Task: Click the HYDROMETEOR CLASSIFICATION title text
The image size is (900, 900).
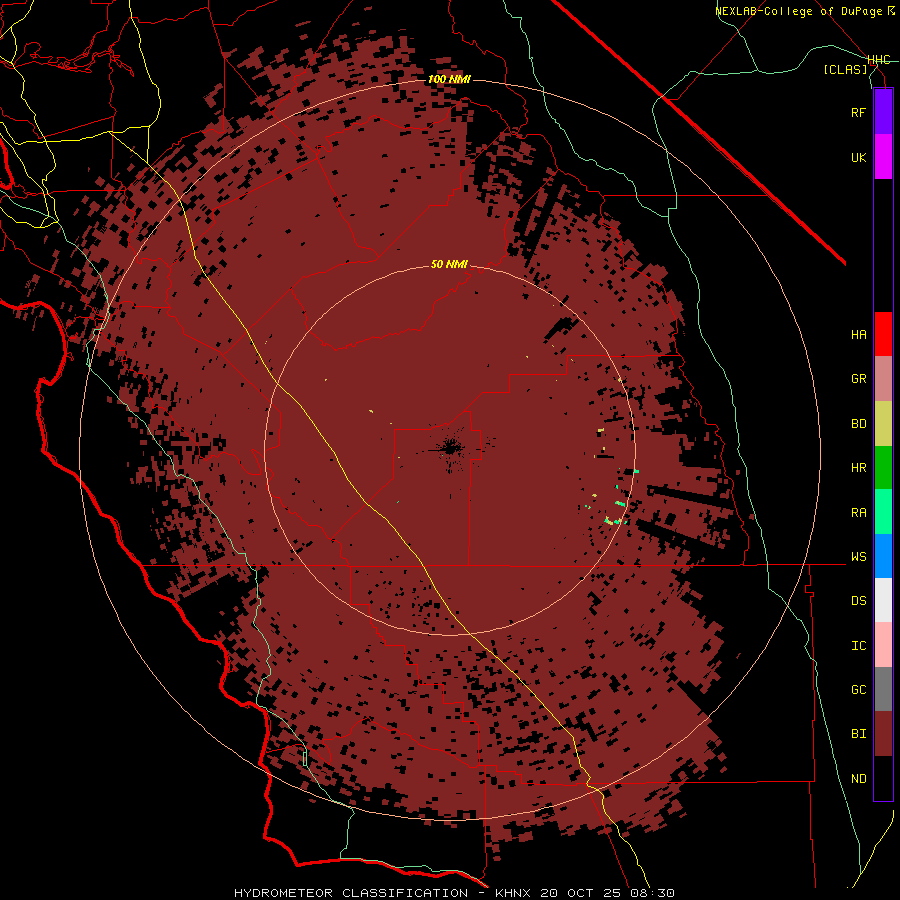Action: pyautogui.click(x=351, y=893)
